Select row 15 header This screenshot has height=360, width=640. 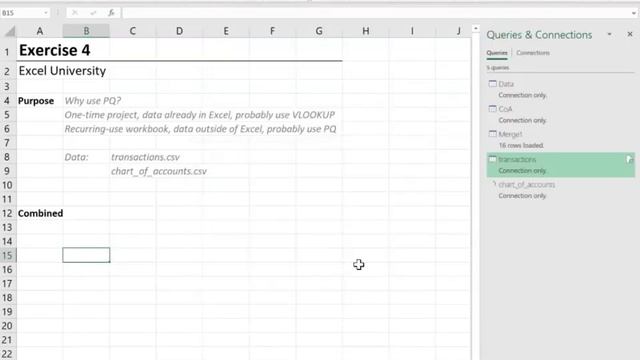(7, 256)
